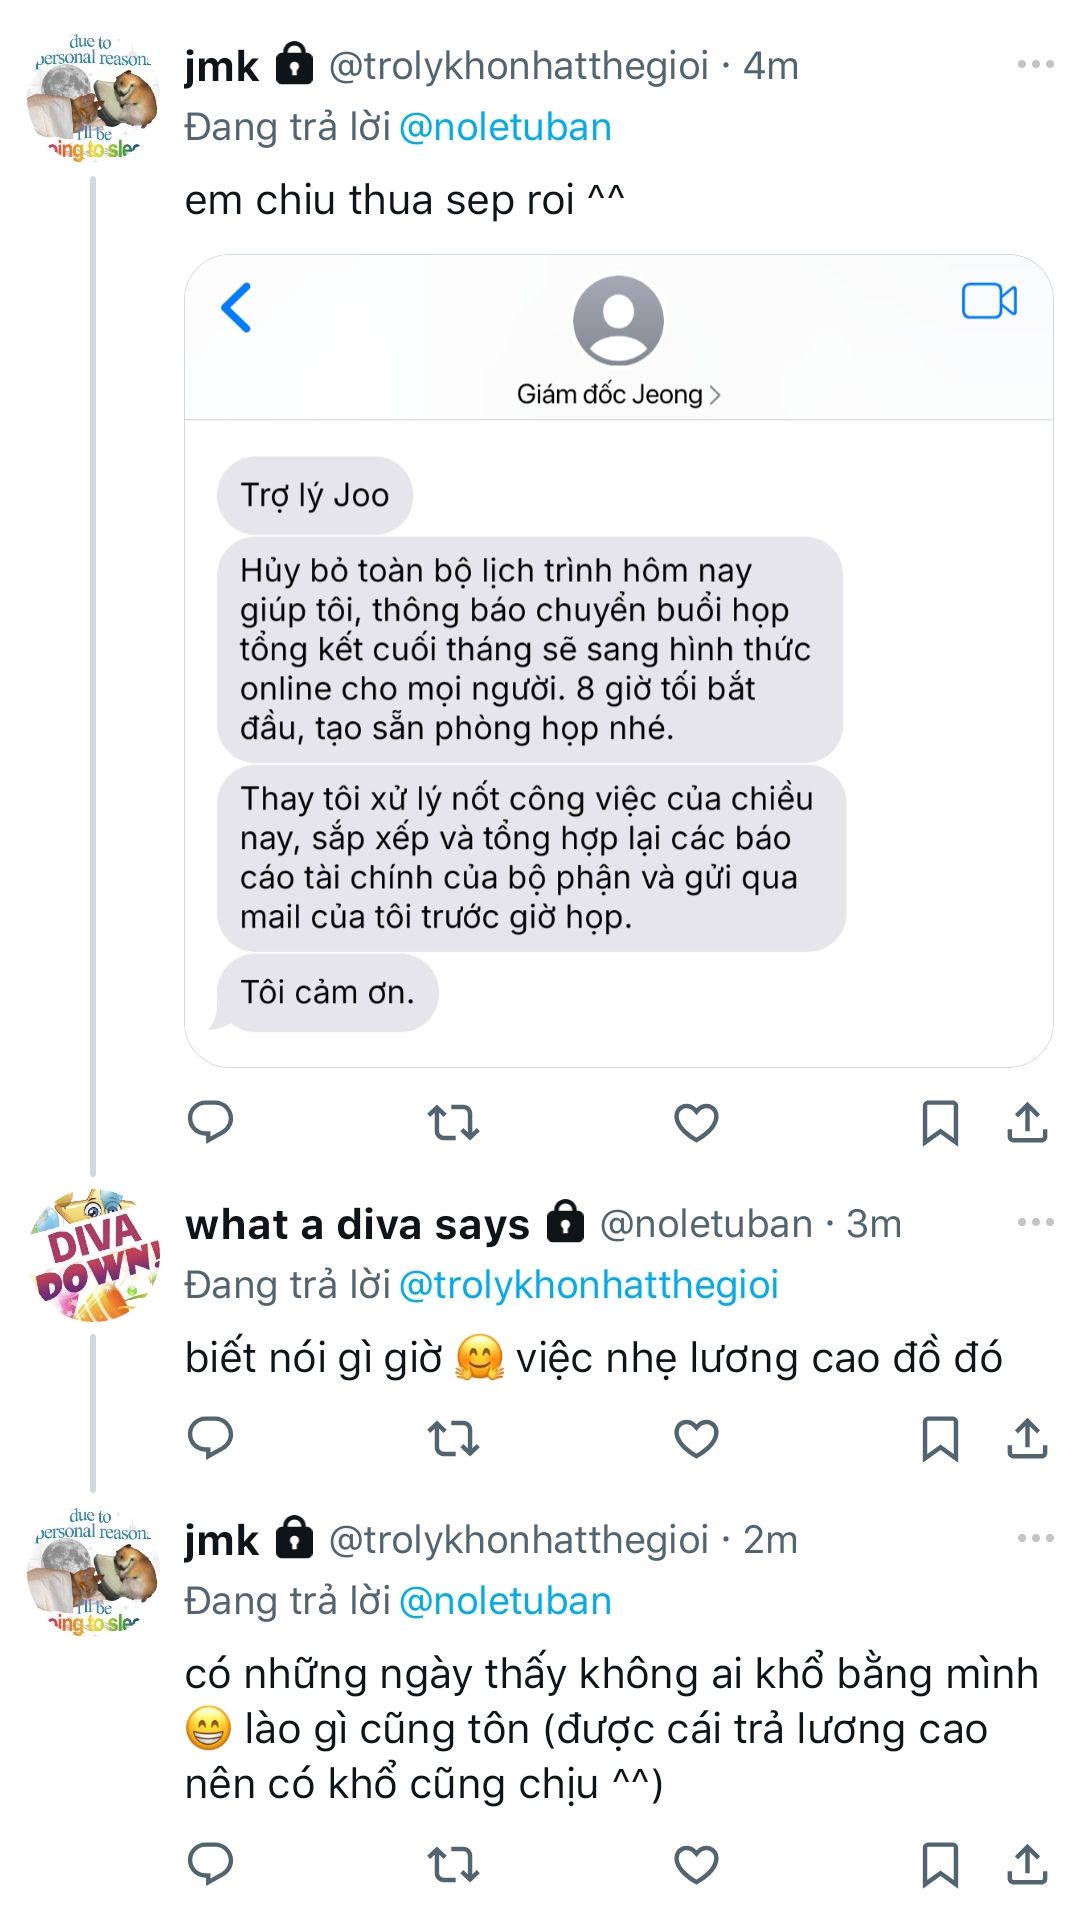Bookmark jmk's last tweet
The width and height of the screenshot is (1080, 1913).
point(939,1864)
